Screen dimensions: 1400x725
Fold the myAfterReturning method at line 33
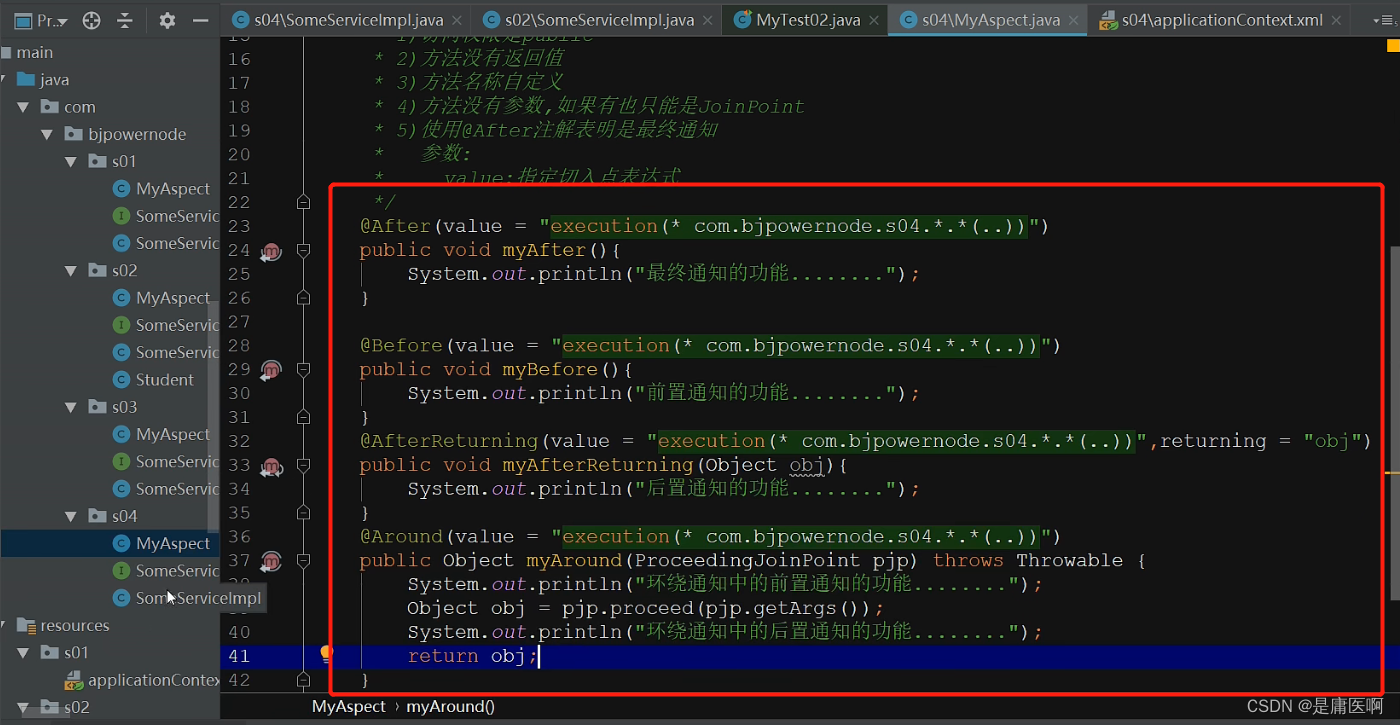point(304,465)
